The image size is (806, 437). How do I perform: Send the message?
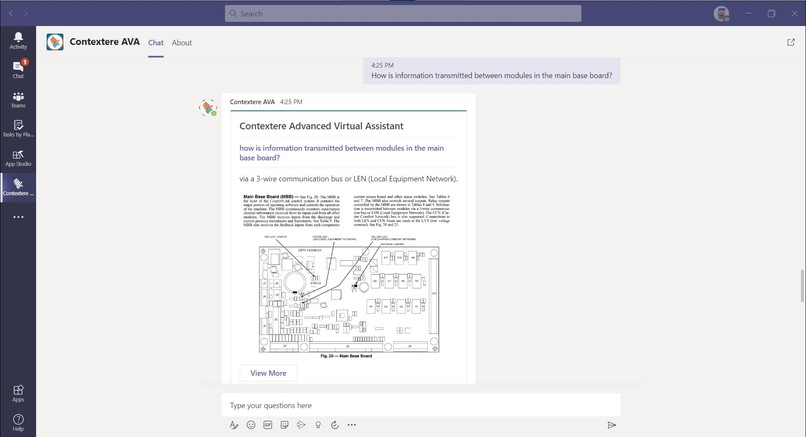coord(611,425)
